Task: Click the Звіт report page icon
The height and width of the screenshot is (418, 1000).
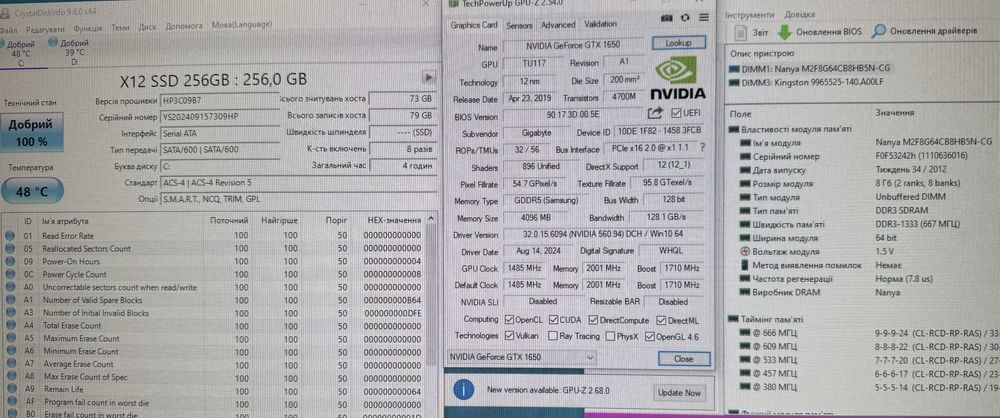Action: coord(742,31)
